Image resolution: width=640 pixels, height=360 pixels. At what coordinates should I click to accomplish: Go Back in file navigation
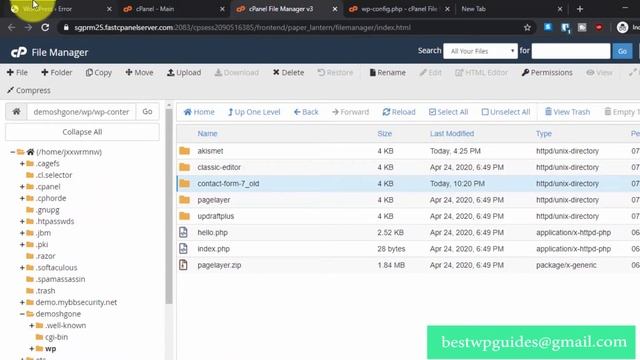[306, 112]
